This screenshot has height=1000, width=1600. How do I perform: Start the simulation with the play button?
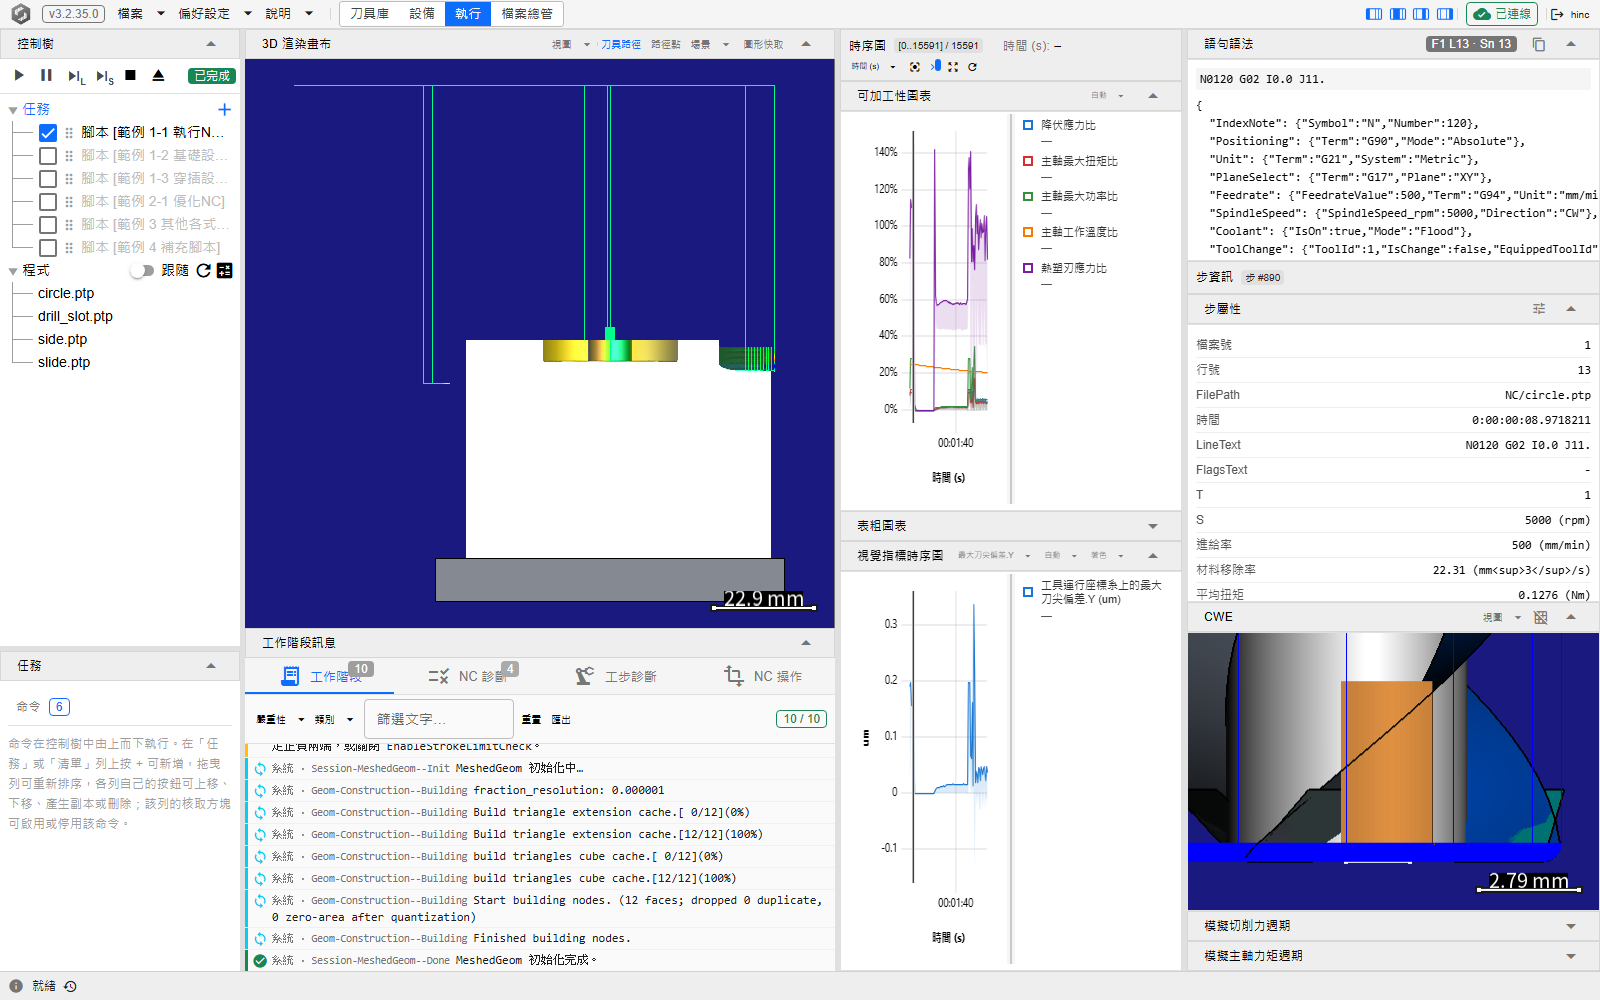click(x=19, y=75)
